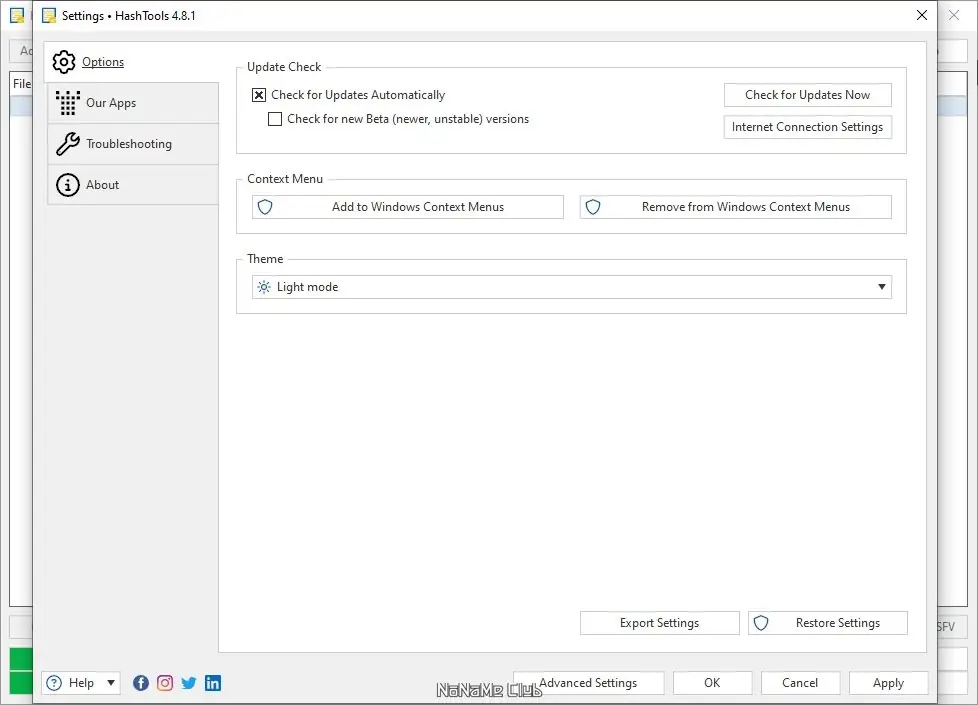Click the Apply button
The height and width of the screenshot is (705, 978).
pos(888,683)
